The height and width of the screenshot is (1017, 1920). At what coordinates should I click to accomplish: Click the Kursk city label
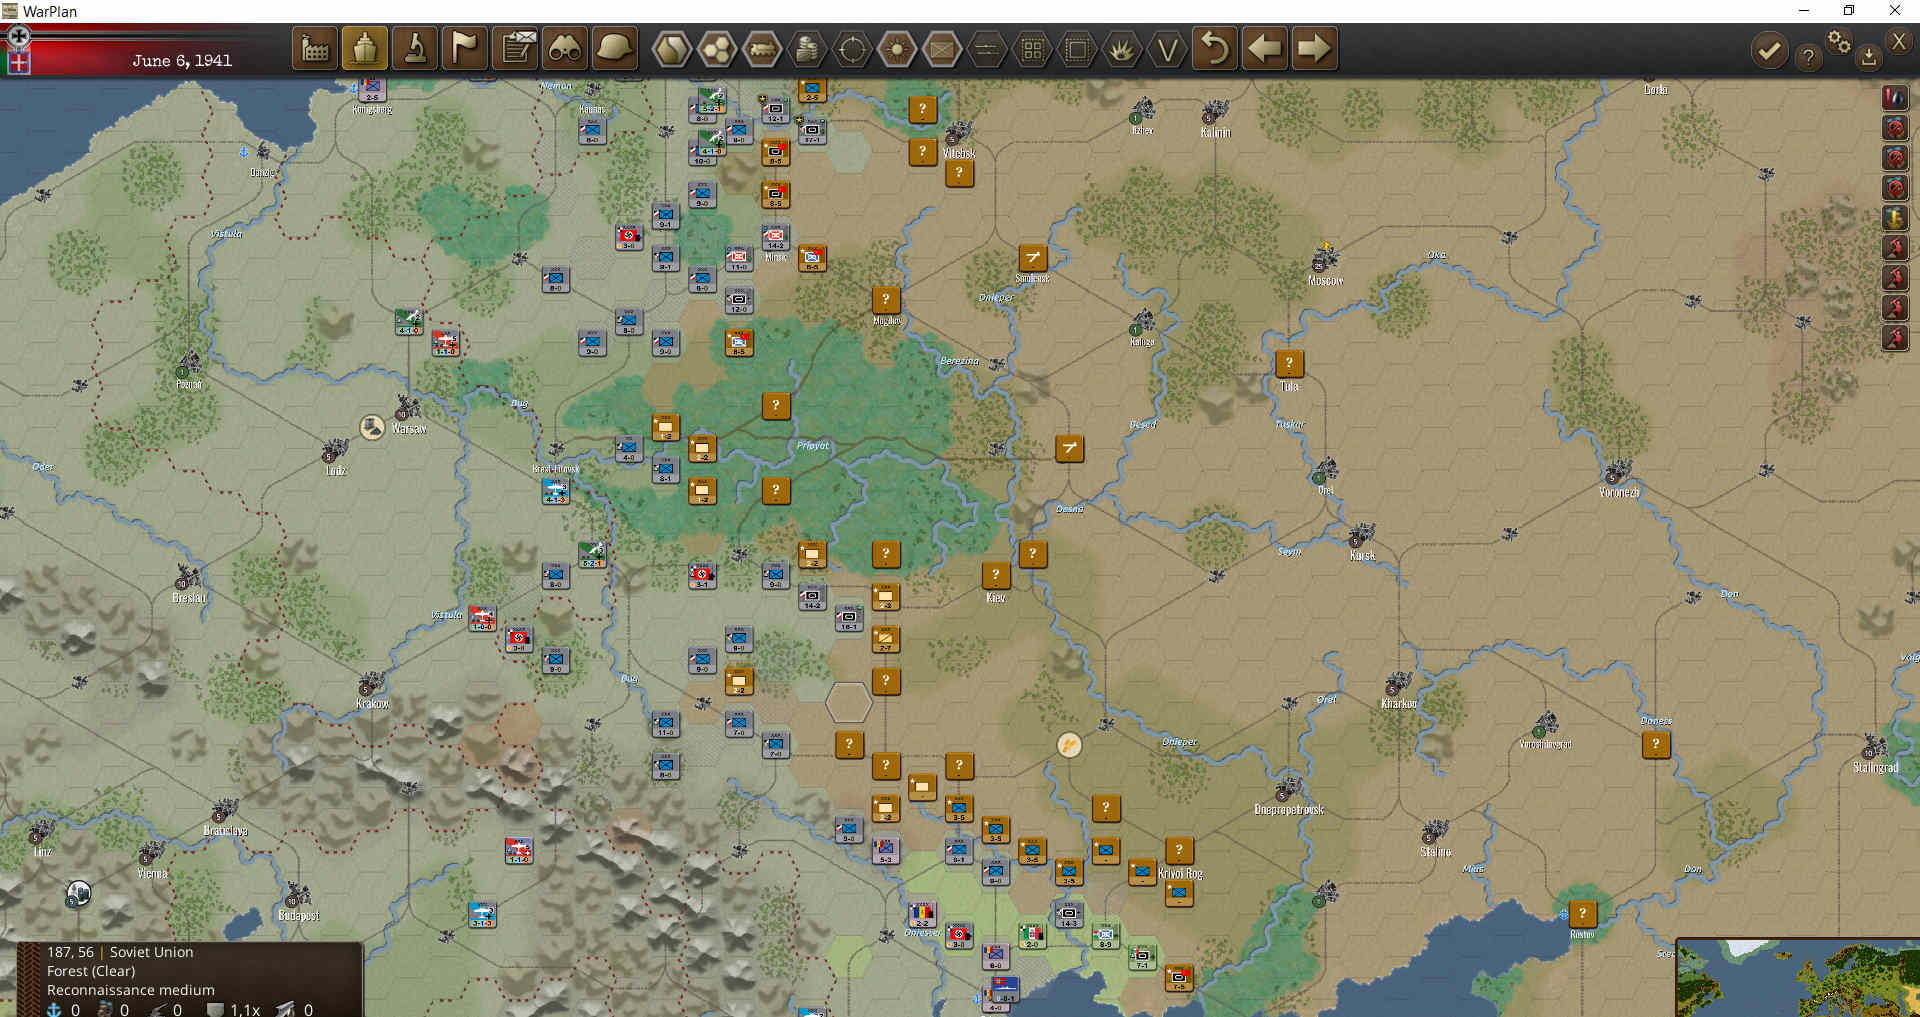[x=1362, y=555]
